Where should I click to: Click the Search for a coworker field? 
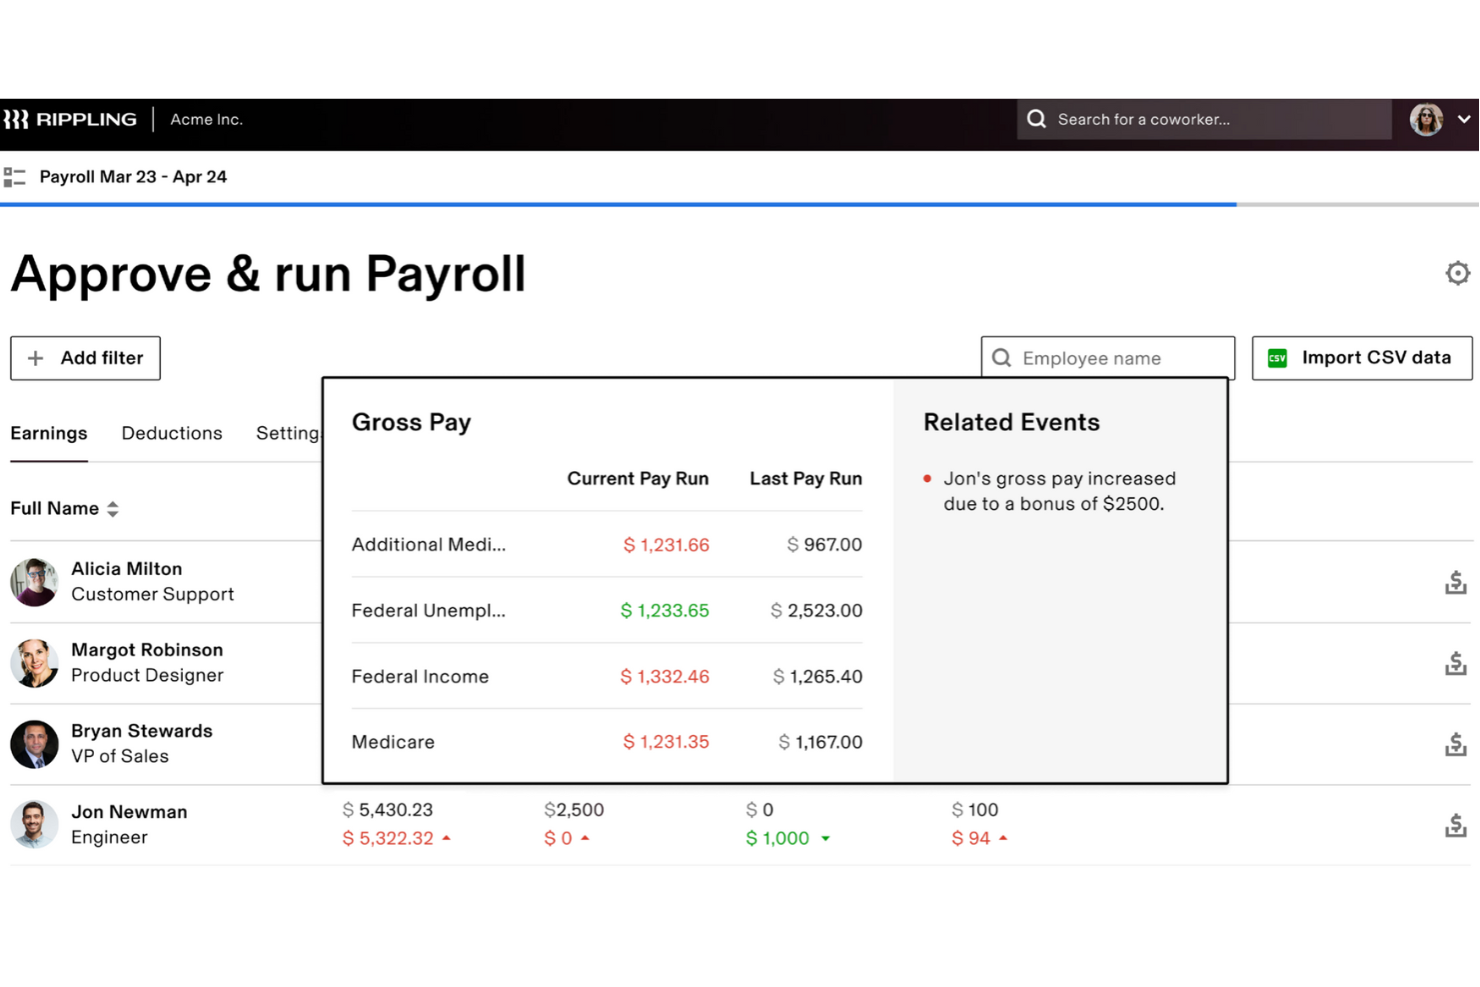click(1204, 119)
